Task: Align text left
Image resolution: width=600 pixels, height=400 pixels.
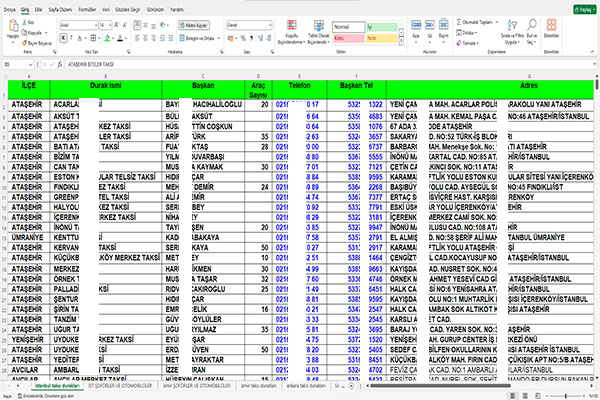Action: coord(137,38)
